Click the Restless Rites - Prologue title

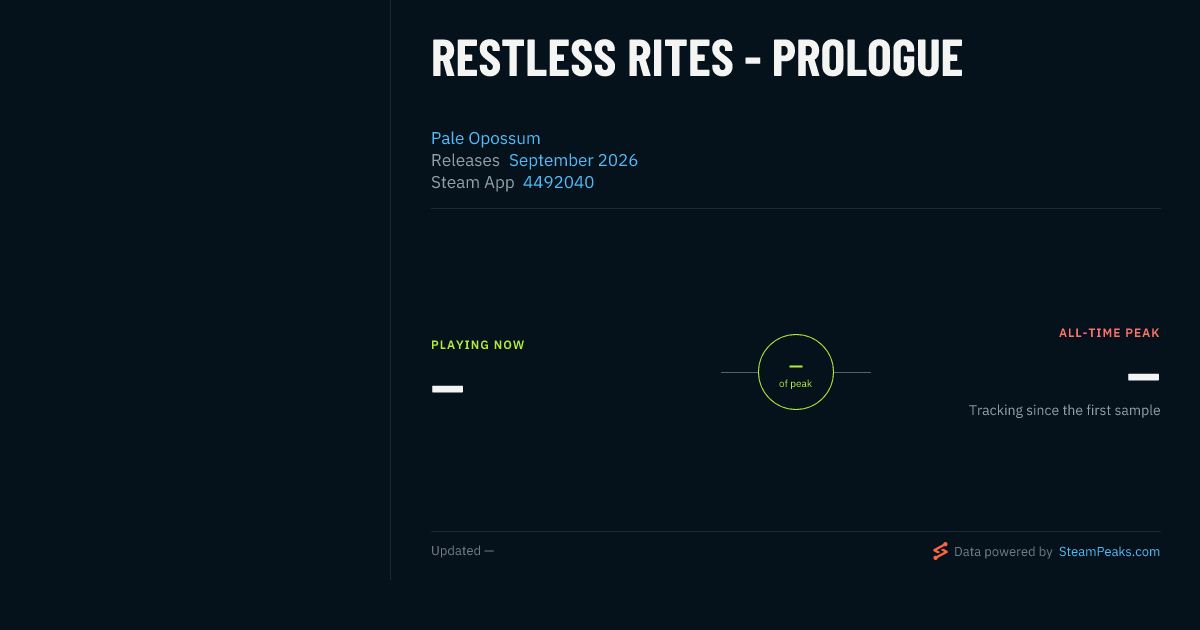pos(697,58)
